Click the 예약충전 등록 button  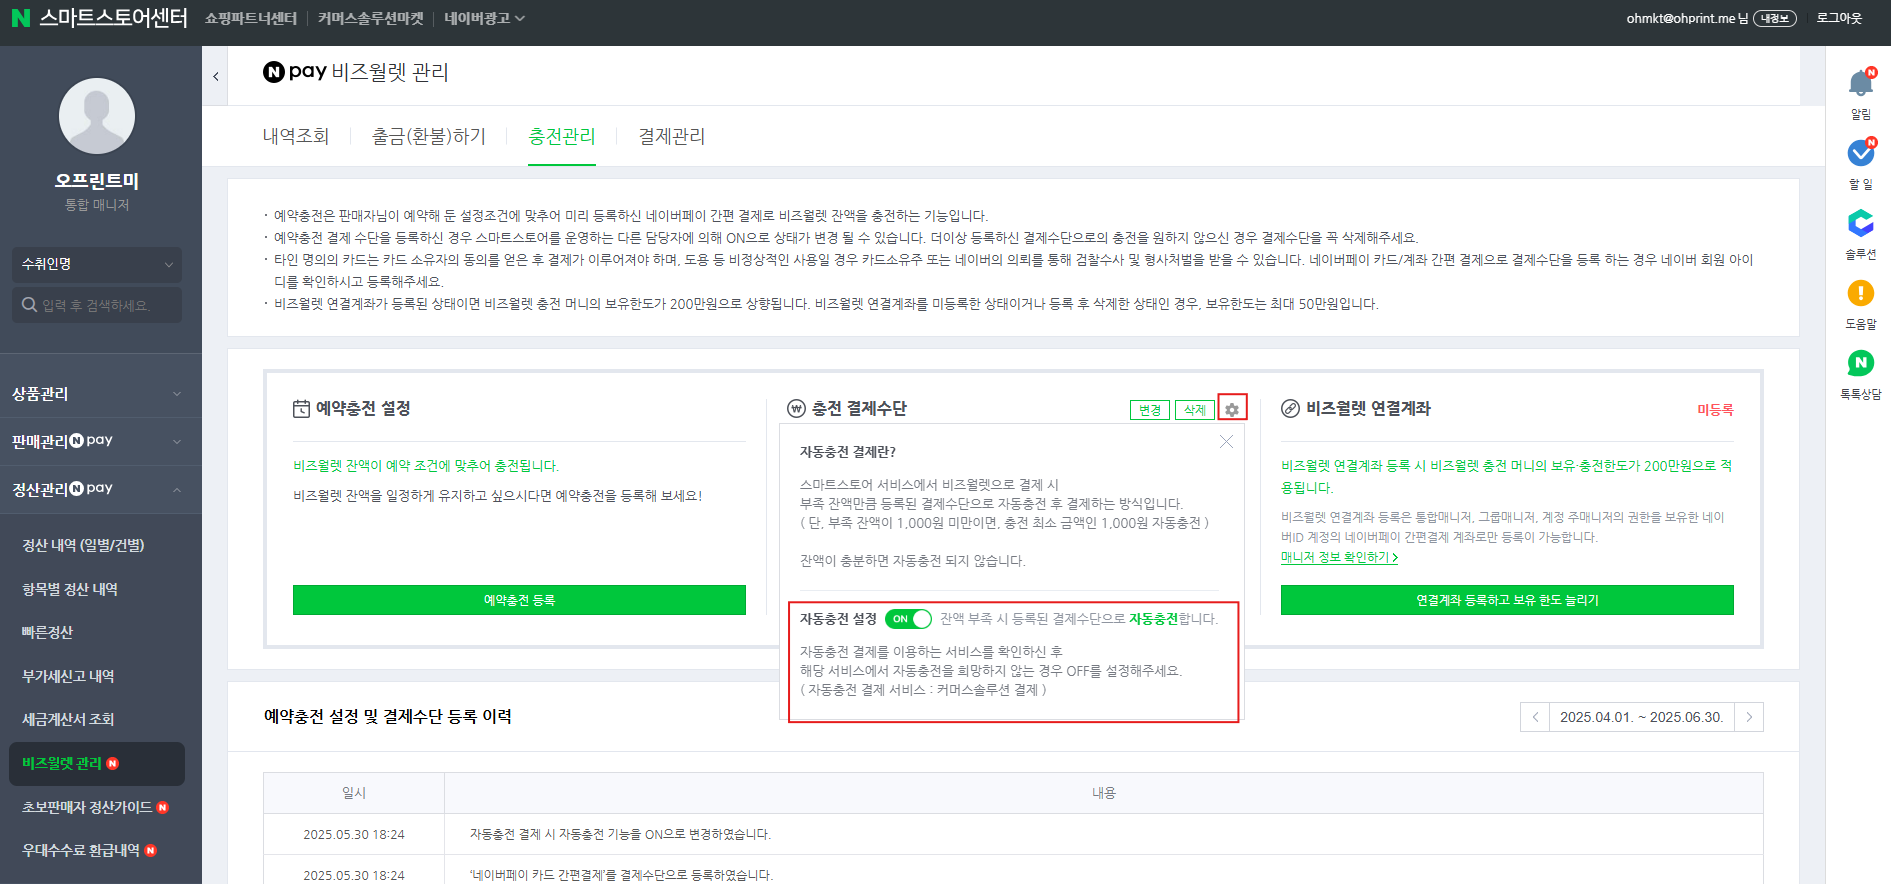pos(519,600)
